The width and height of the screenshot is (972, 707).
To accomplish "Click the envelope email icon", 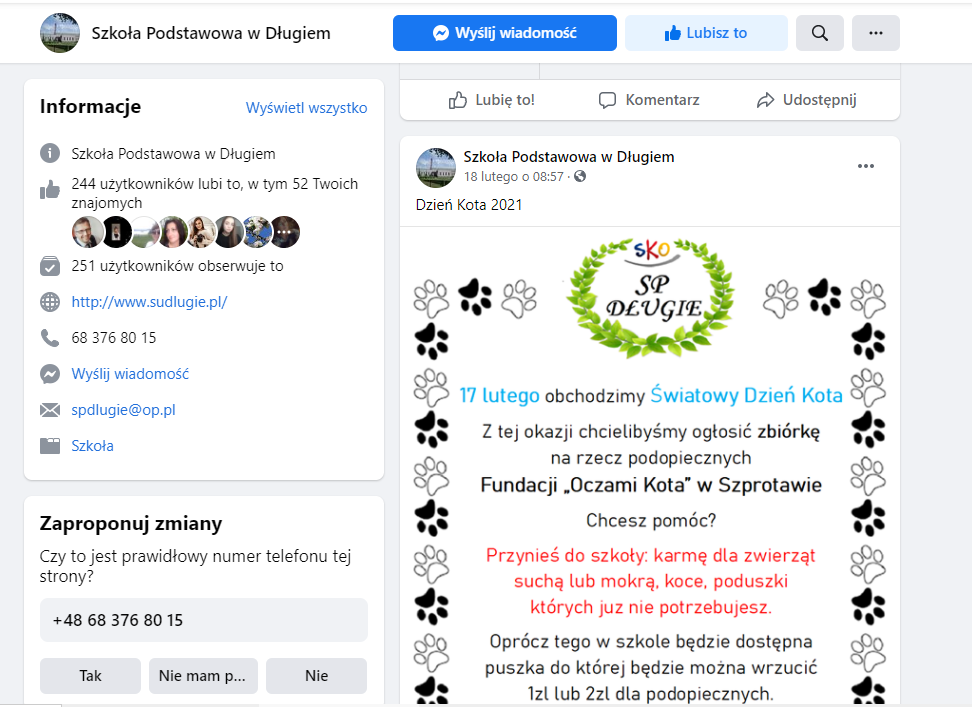I will 50,410.
